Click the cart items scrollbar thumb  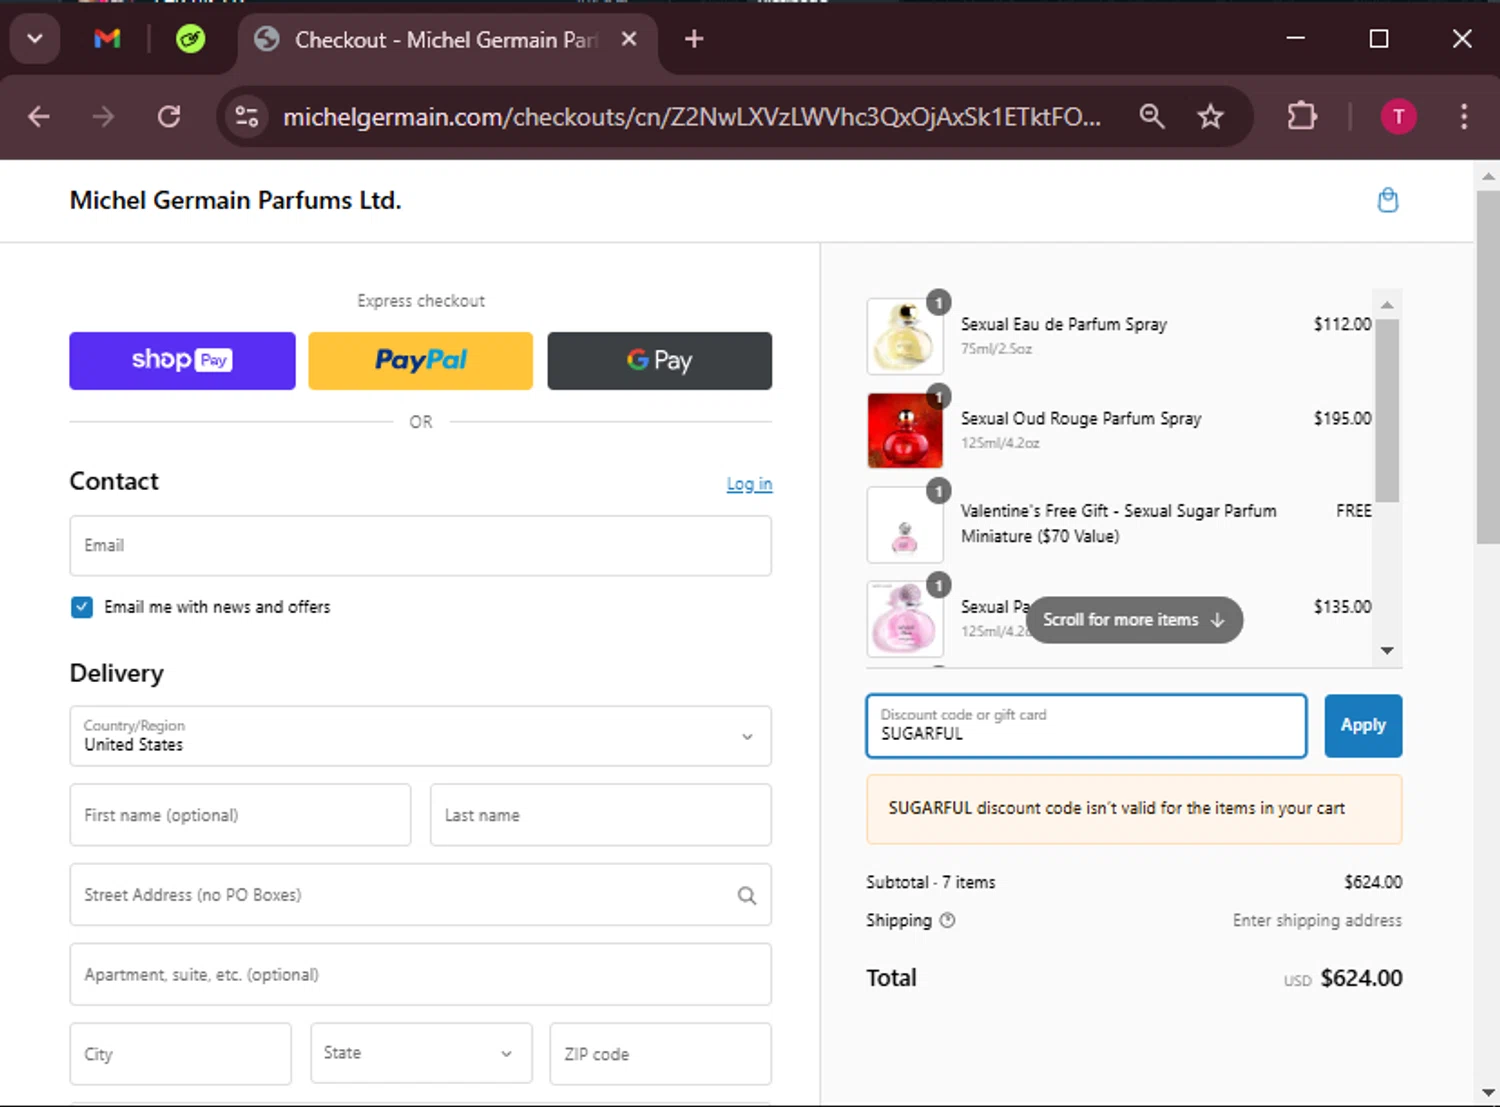[x=1387, y=410]
